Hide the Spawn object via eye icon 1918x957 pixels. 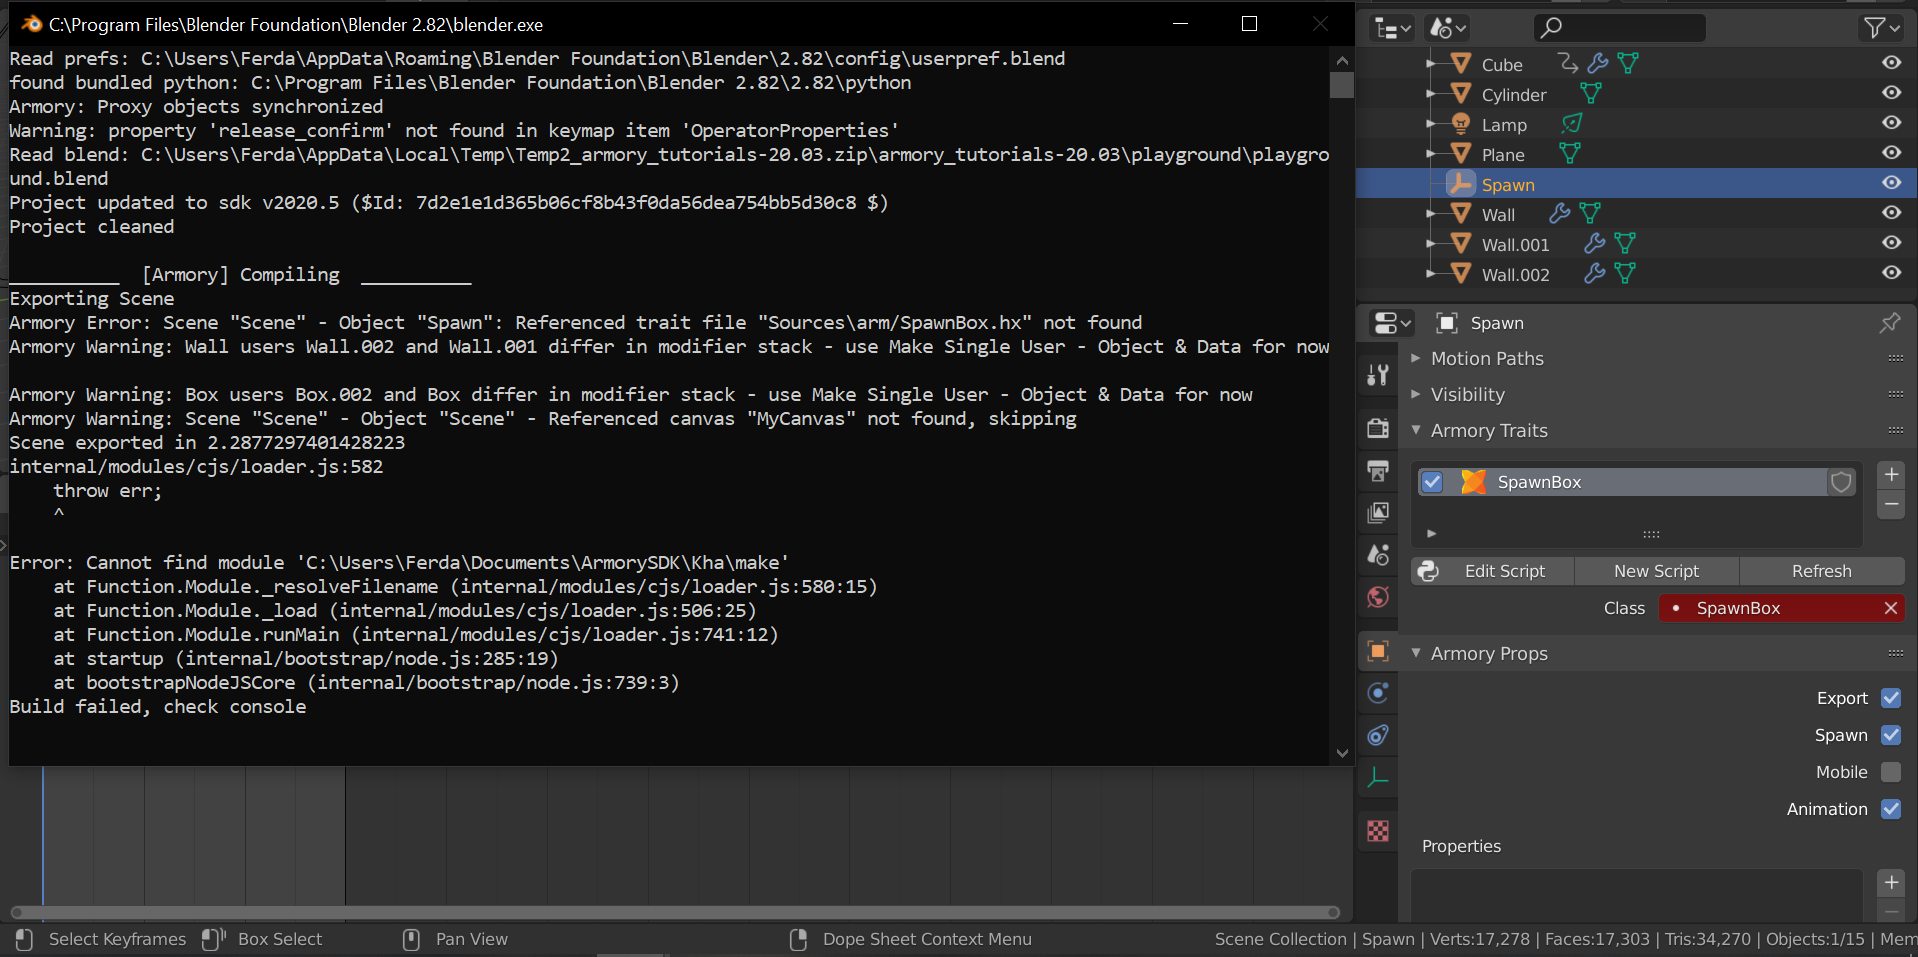[x=1891, y=183]
